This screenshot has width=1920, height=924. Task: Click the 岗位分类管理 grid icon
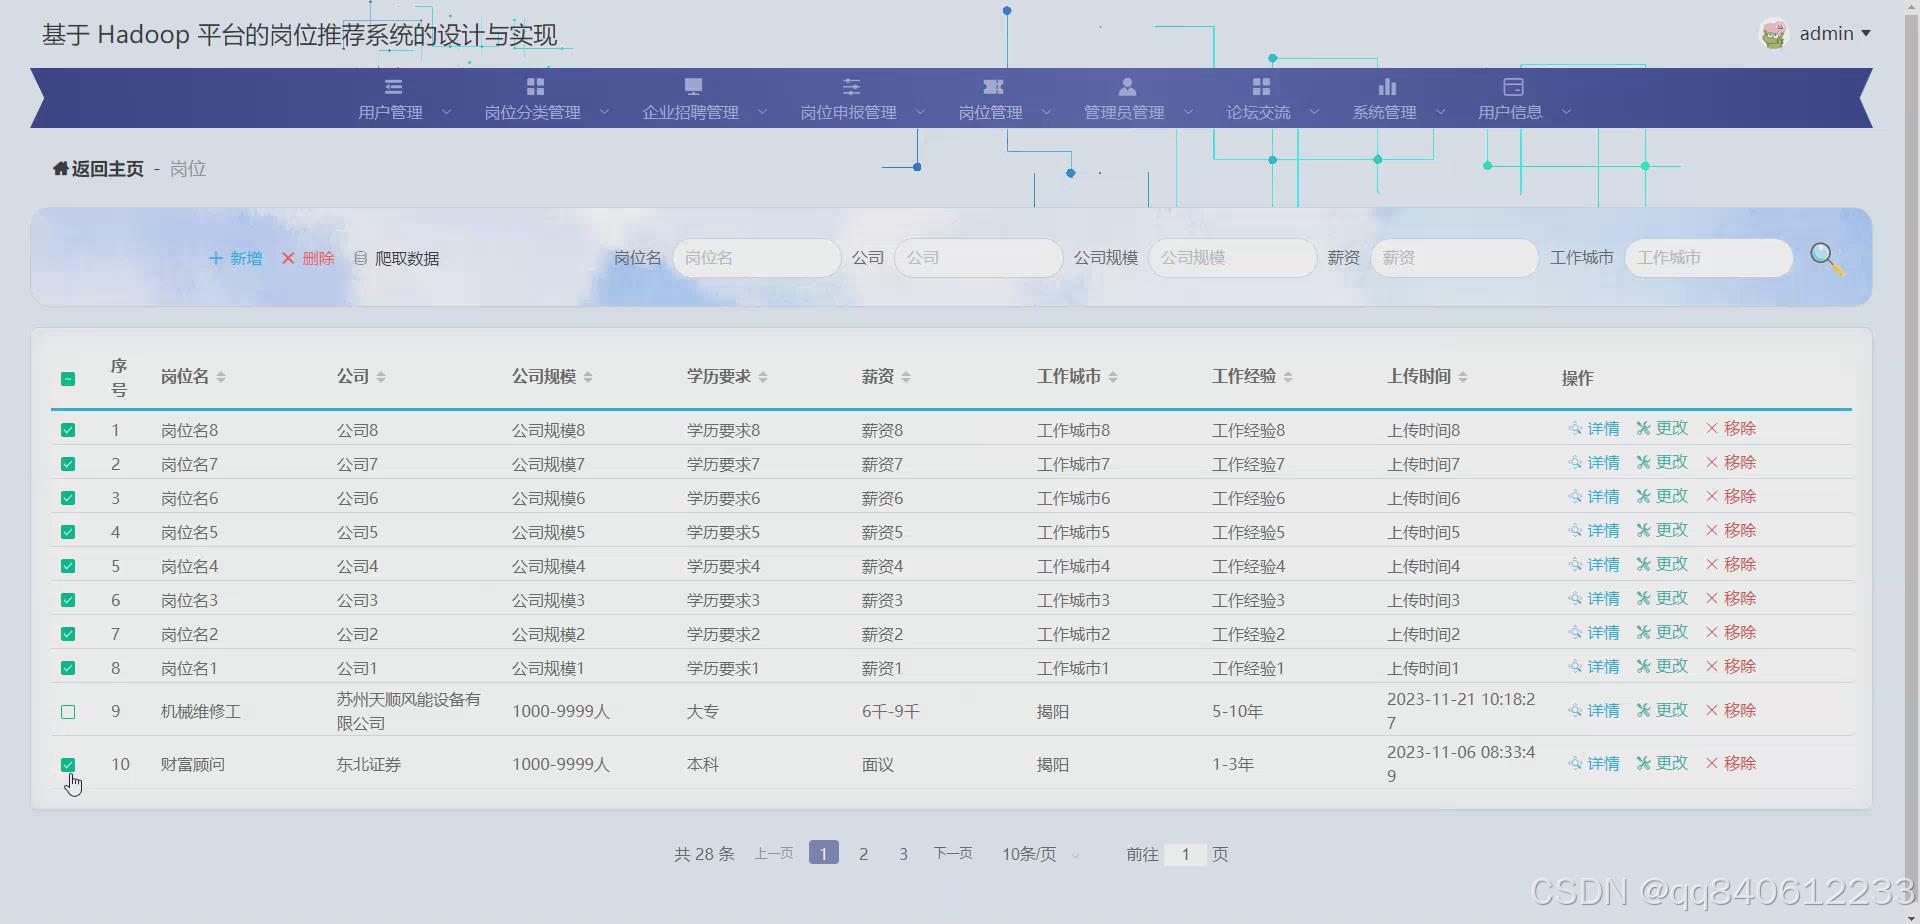[x=535, y=87]
